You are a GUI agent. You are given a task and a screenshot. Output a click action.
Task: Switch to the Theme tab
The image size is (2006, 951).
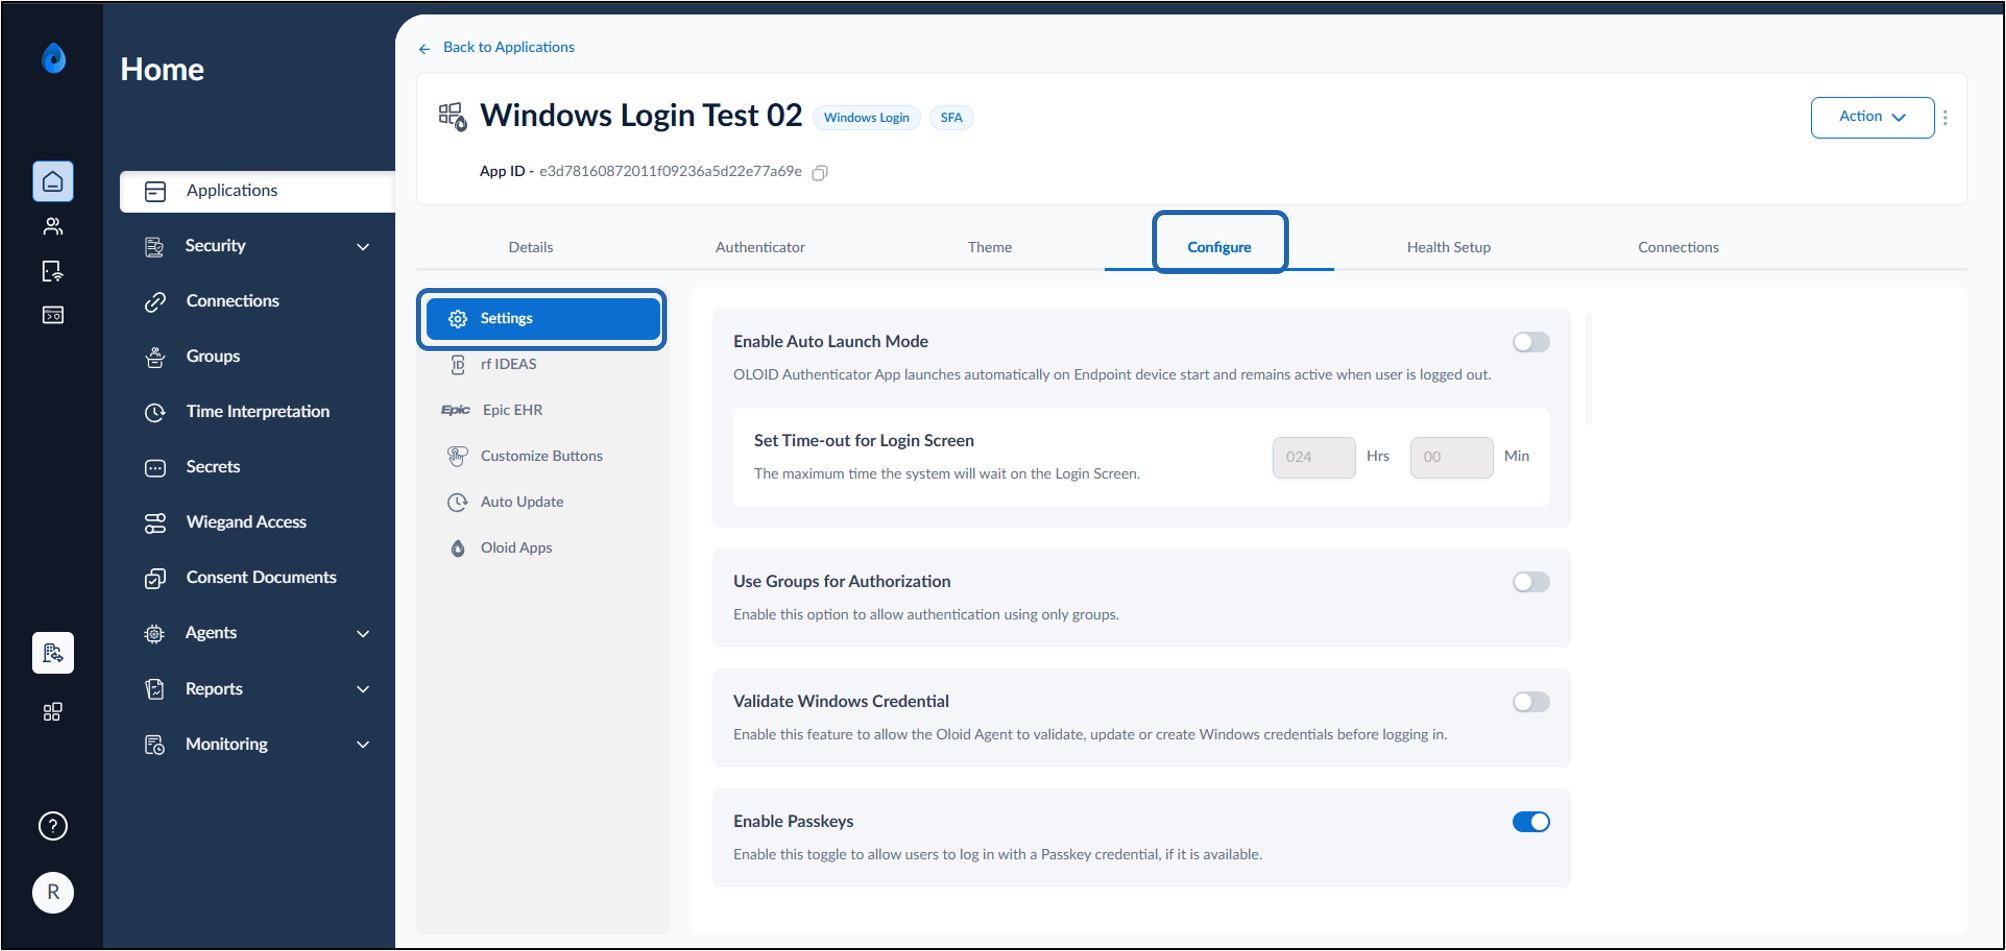tap(989, 247)
